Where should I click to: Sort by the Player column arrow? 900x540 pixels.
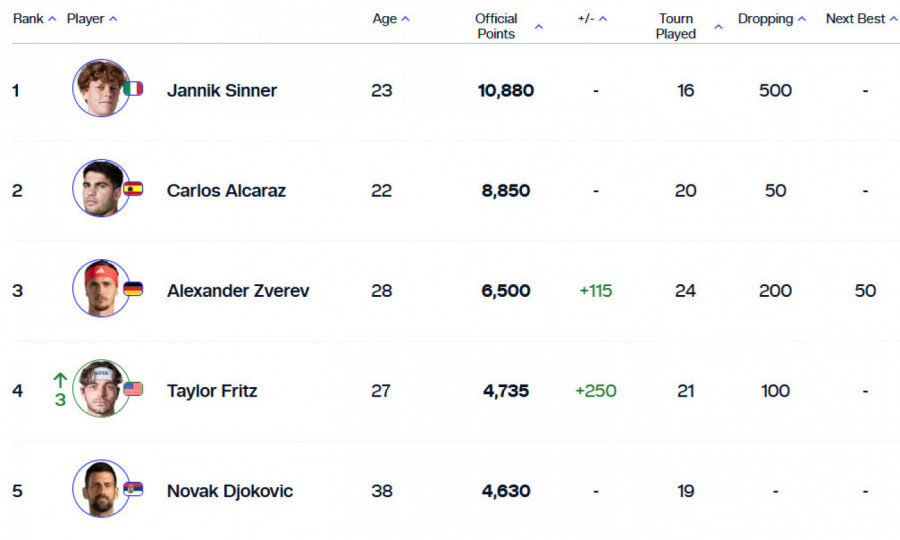point(113,19)
